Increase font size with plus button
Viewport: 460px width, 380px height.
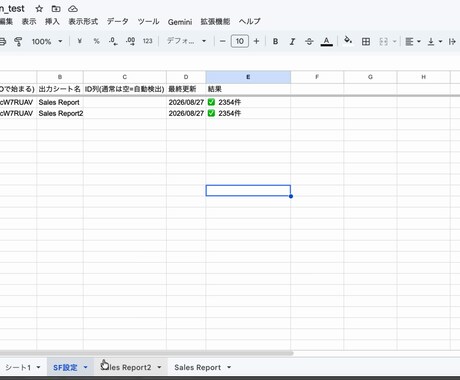256,41
